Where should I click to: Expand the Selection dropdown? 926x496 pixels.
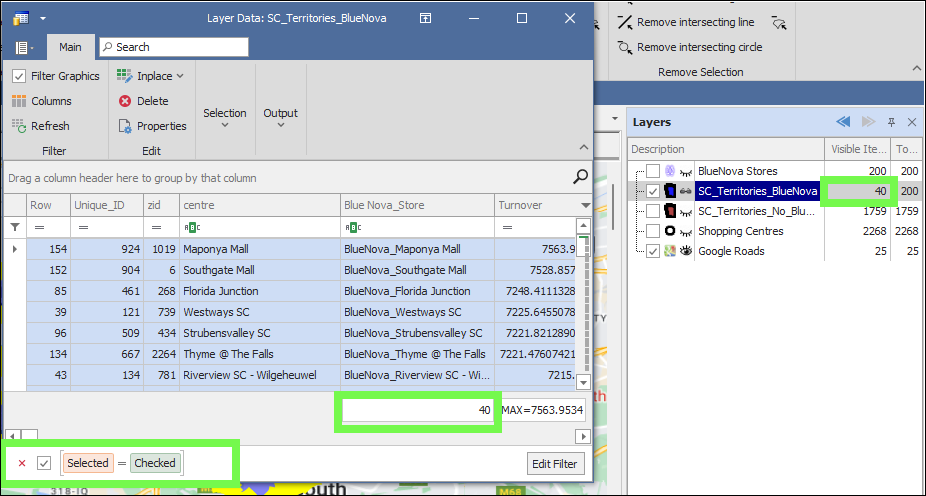tap(224, 118)
